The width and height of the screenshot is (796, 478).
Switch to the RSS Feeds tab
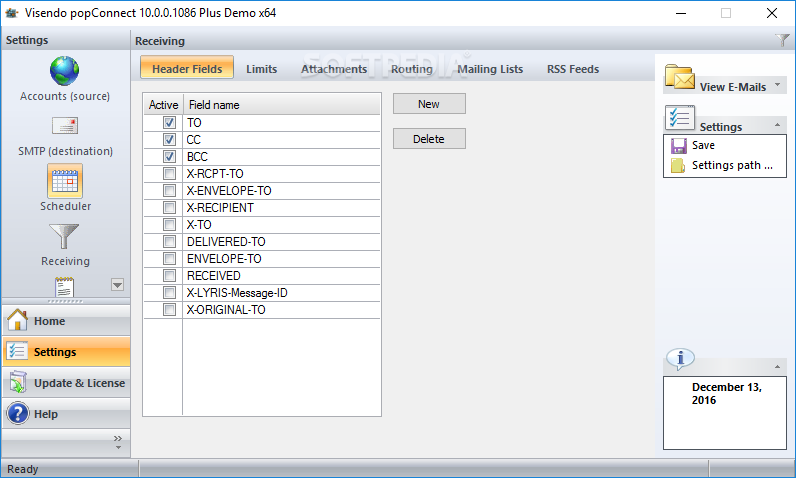click(x=573, y=69)
